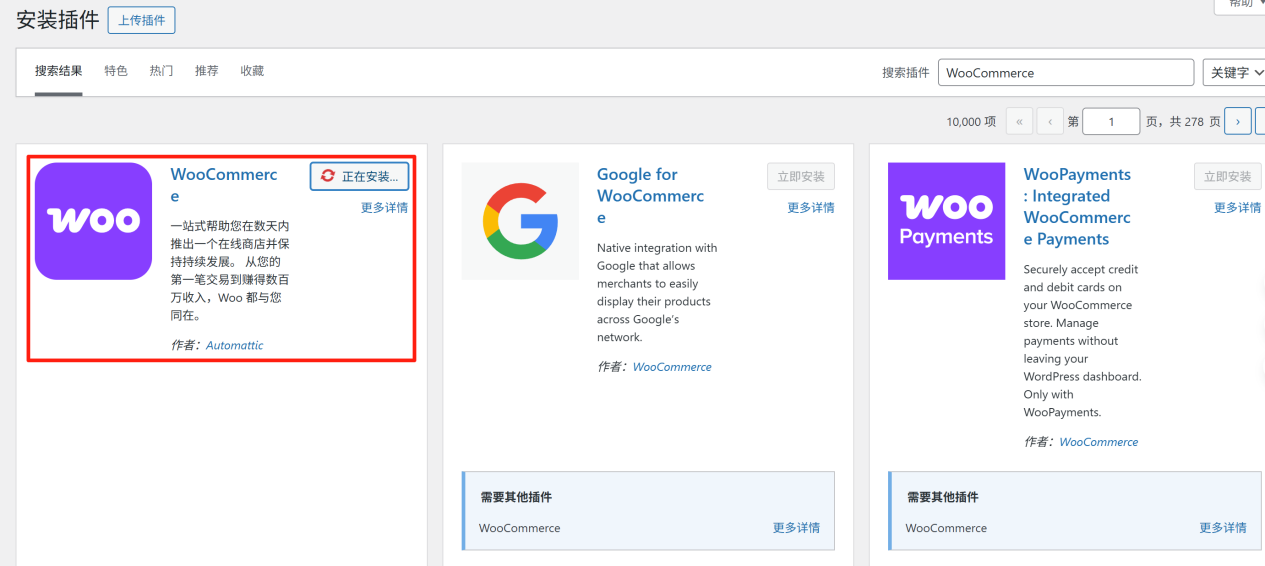Click the 需要其他插件 heading on Google card
Screen dimensions: 1265x566
[516, 497]
